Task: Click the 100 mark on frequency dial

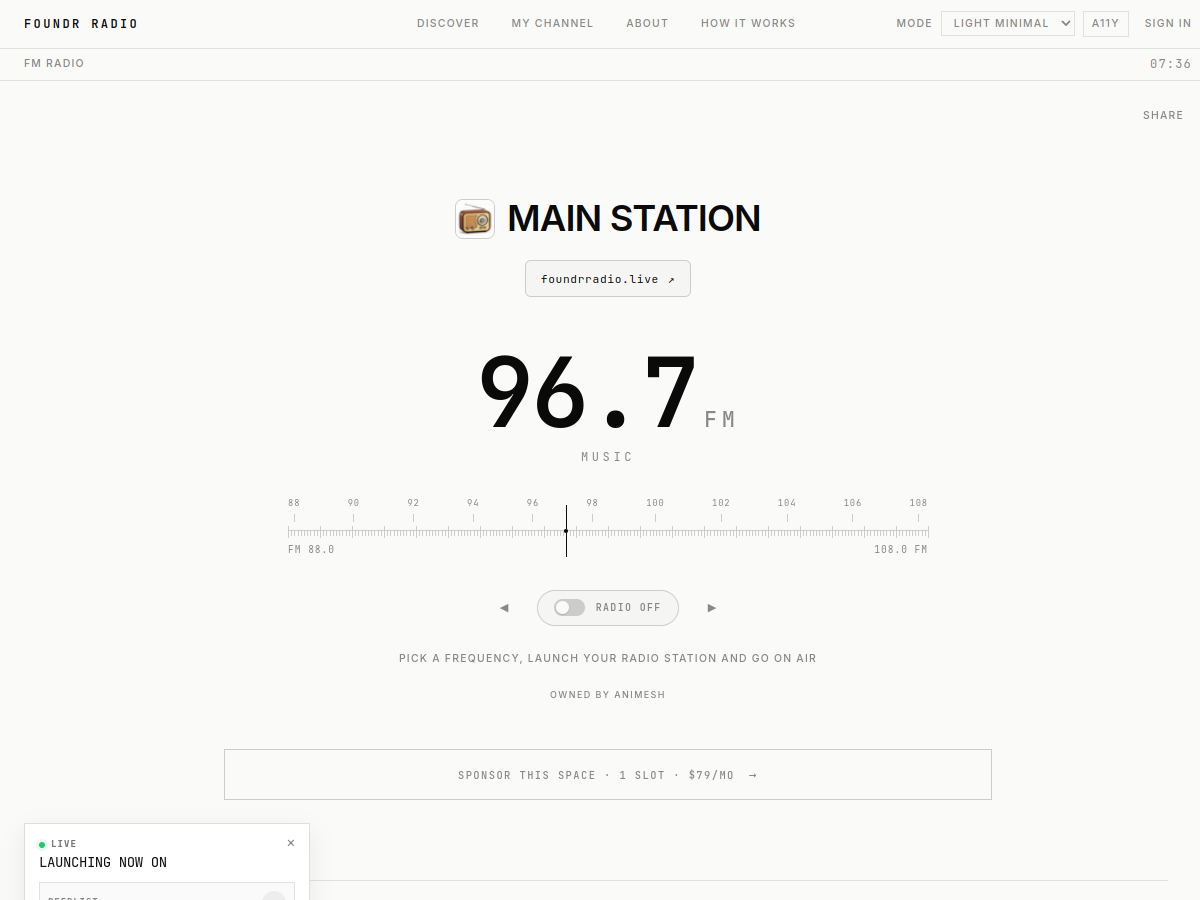Action: click(655, 503)
